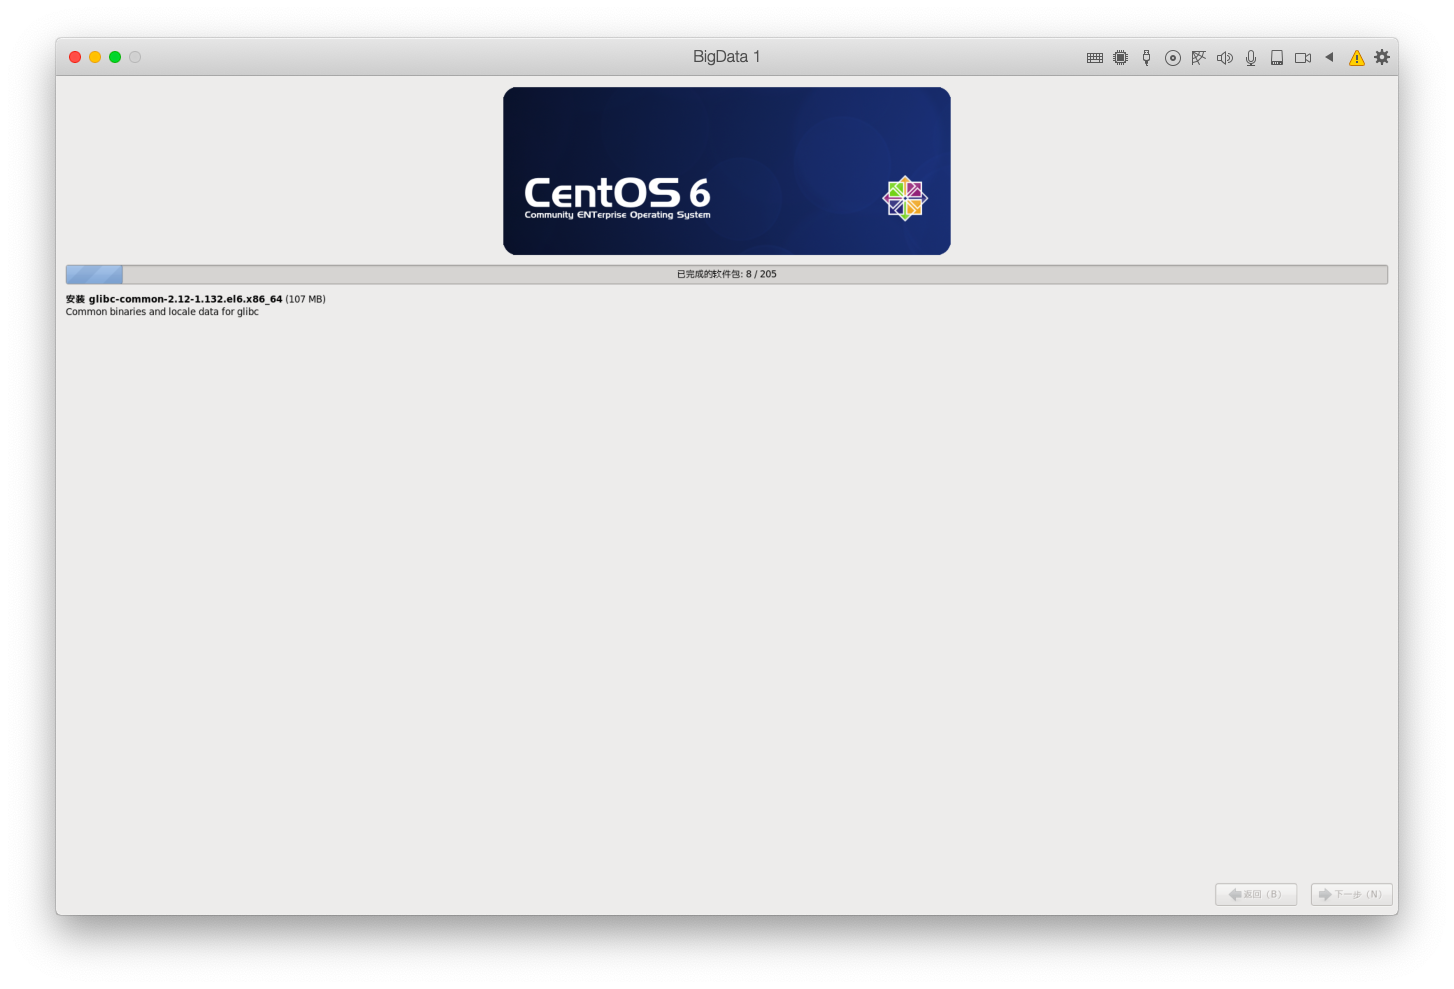Click the yellow warning triangle icon
The height and width of the screenshot is (989, 1454).
tap(1356, 58)
